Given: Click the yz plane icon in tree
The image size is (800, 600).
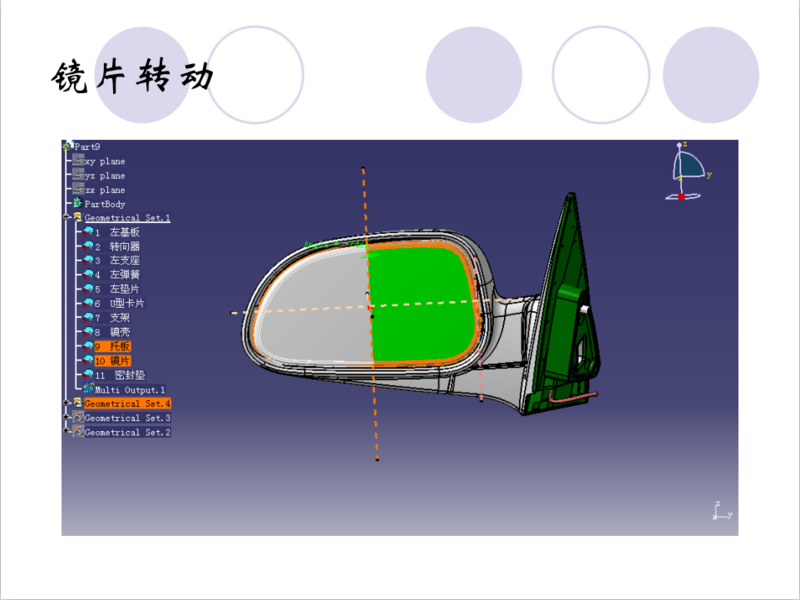Looking at the screenshot, I should coord(78,175).
